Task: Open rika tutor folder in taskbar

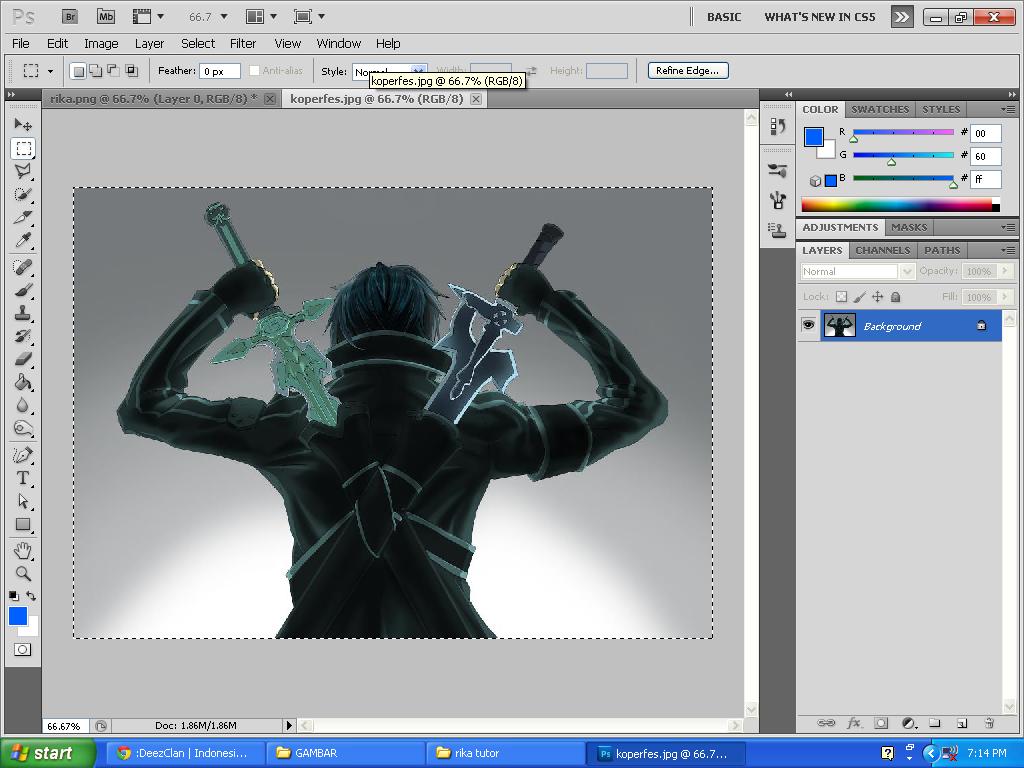Action: (x=505, y=753)
